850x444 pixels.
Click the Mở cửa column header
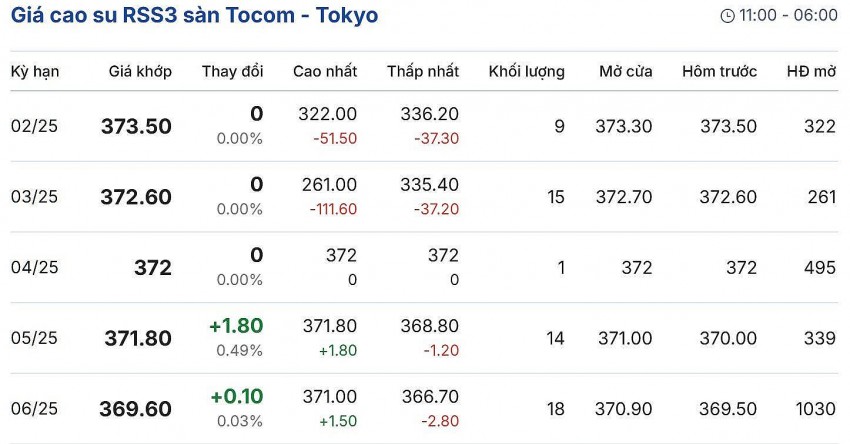click(625, 71)
